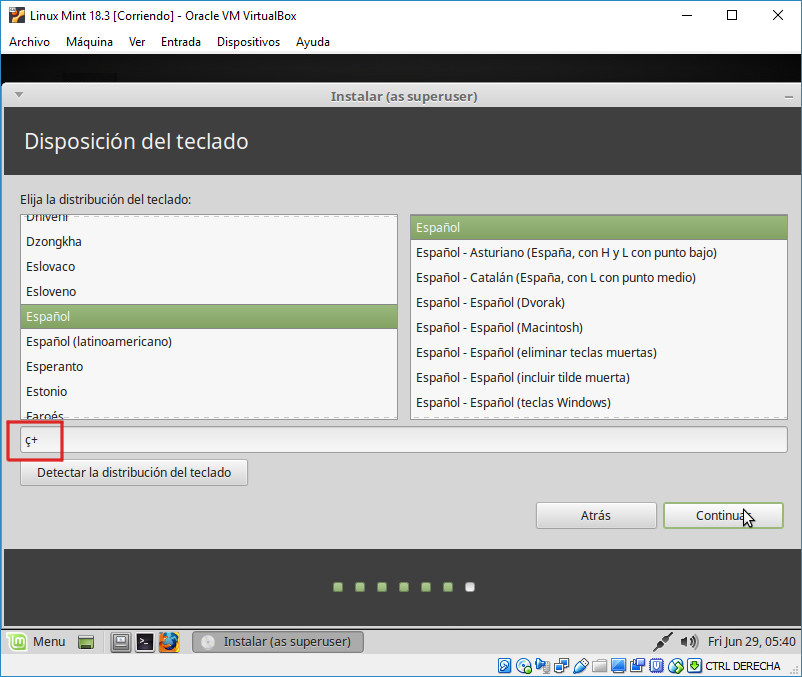The image size is (802, 677).
Task: Click the gray monitor launcher in panel
Action: tap(121, 642)
